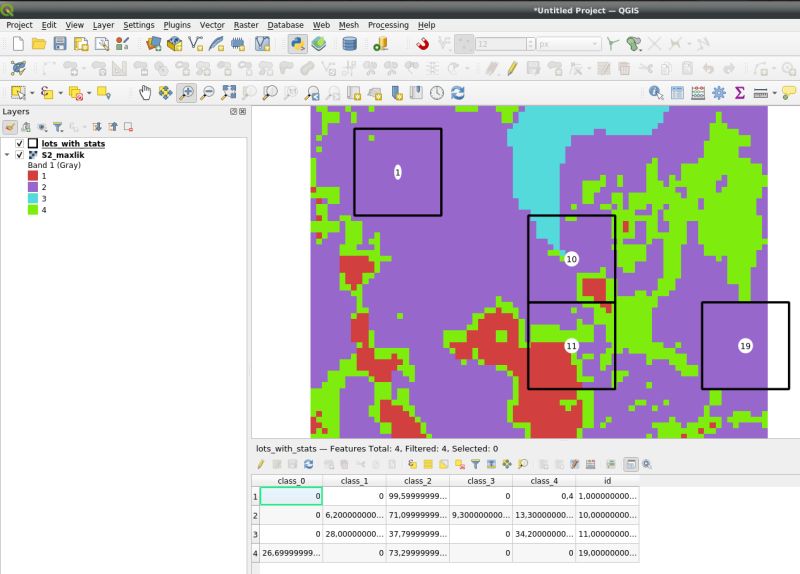Save the project with the floppy icon
This screenshot has height=574, width=800.
coord(60,44)
